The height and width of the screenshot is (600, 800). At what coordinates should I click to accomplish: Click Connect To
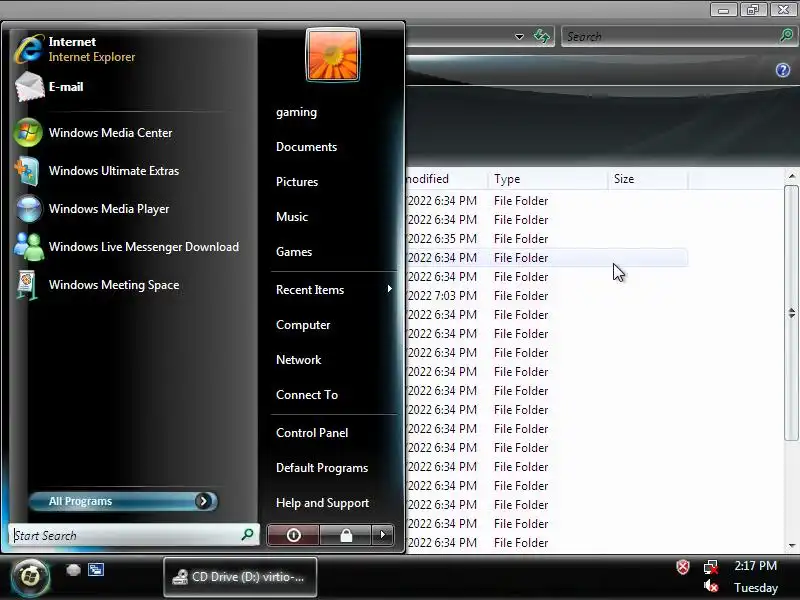(307, 395)
